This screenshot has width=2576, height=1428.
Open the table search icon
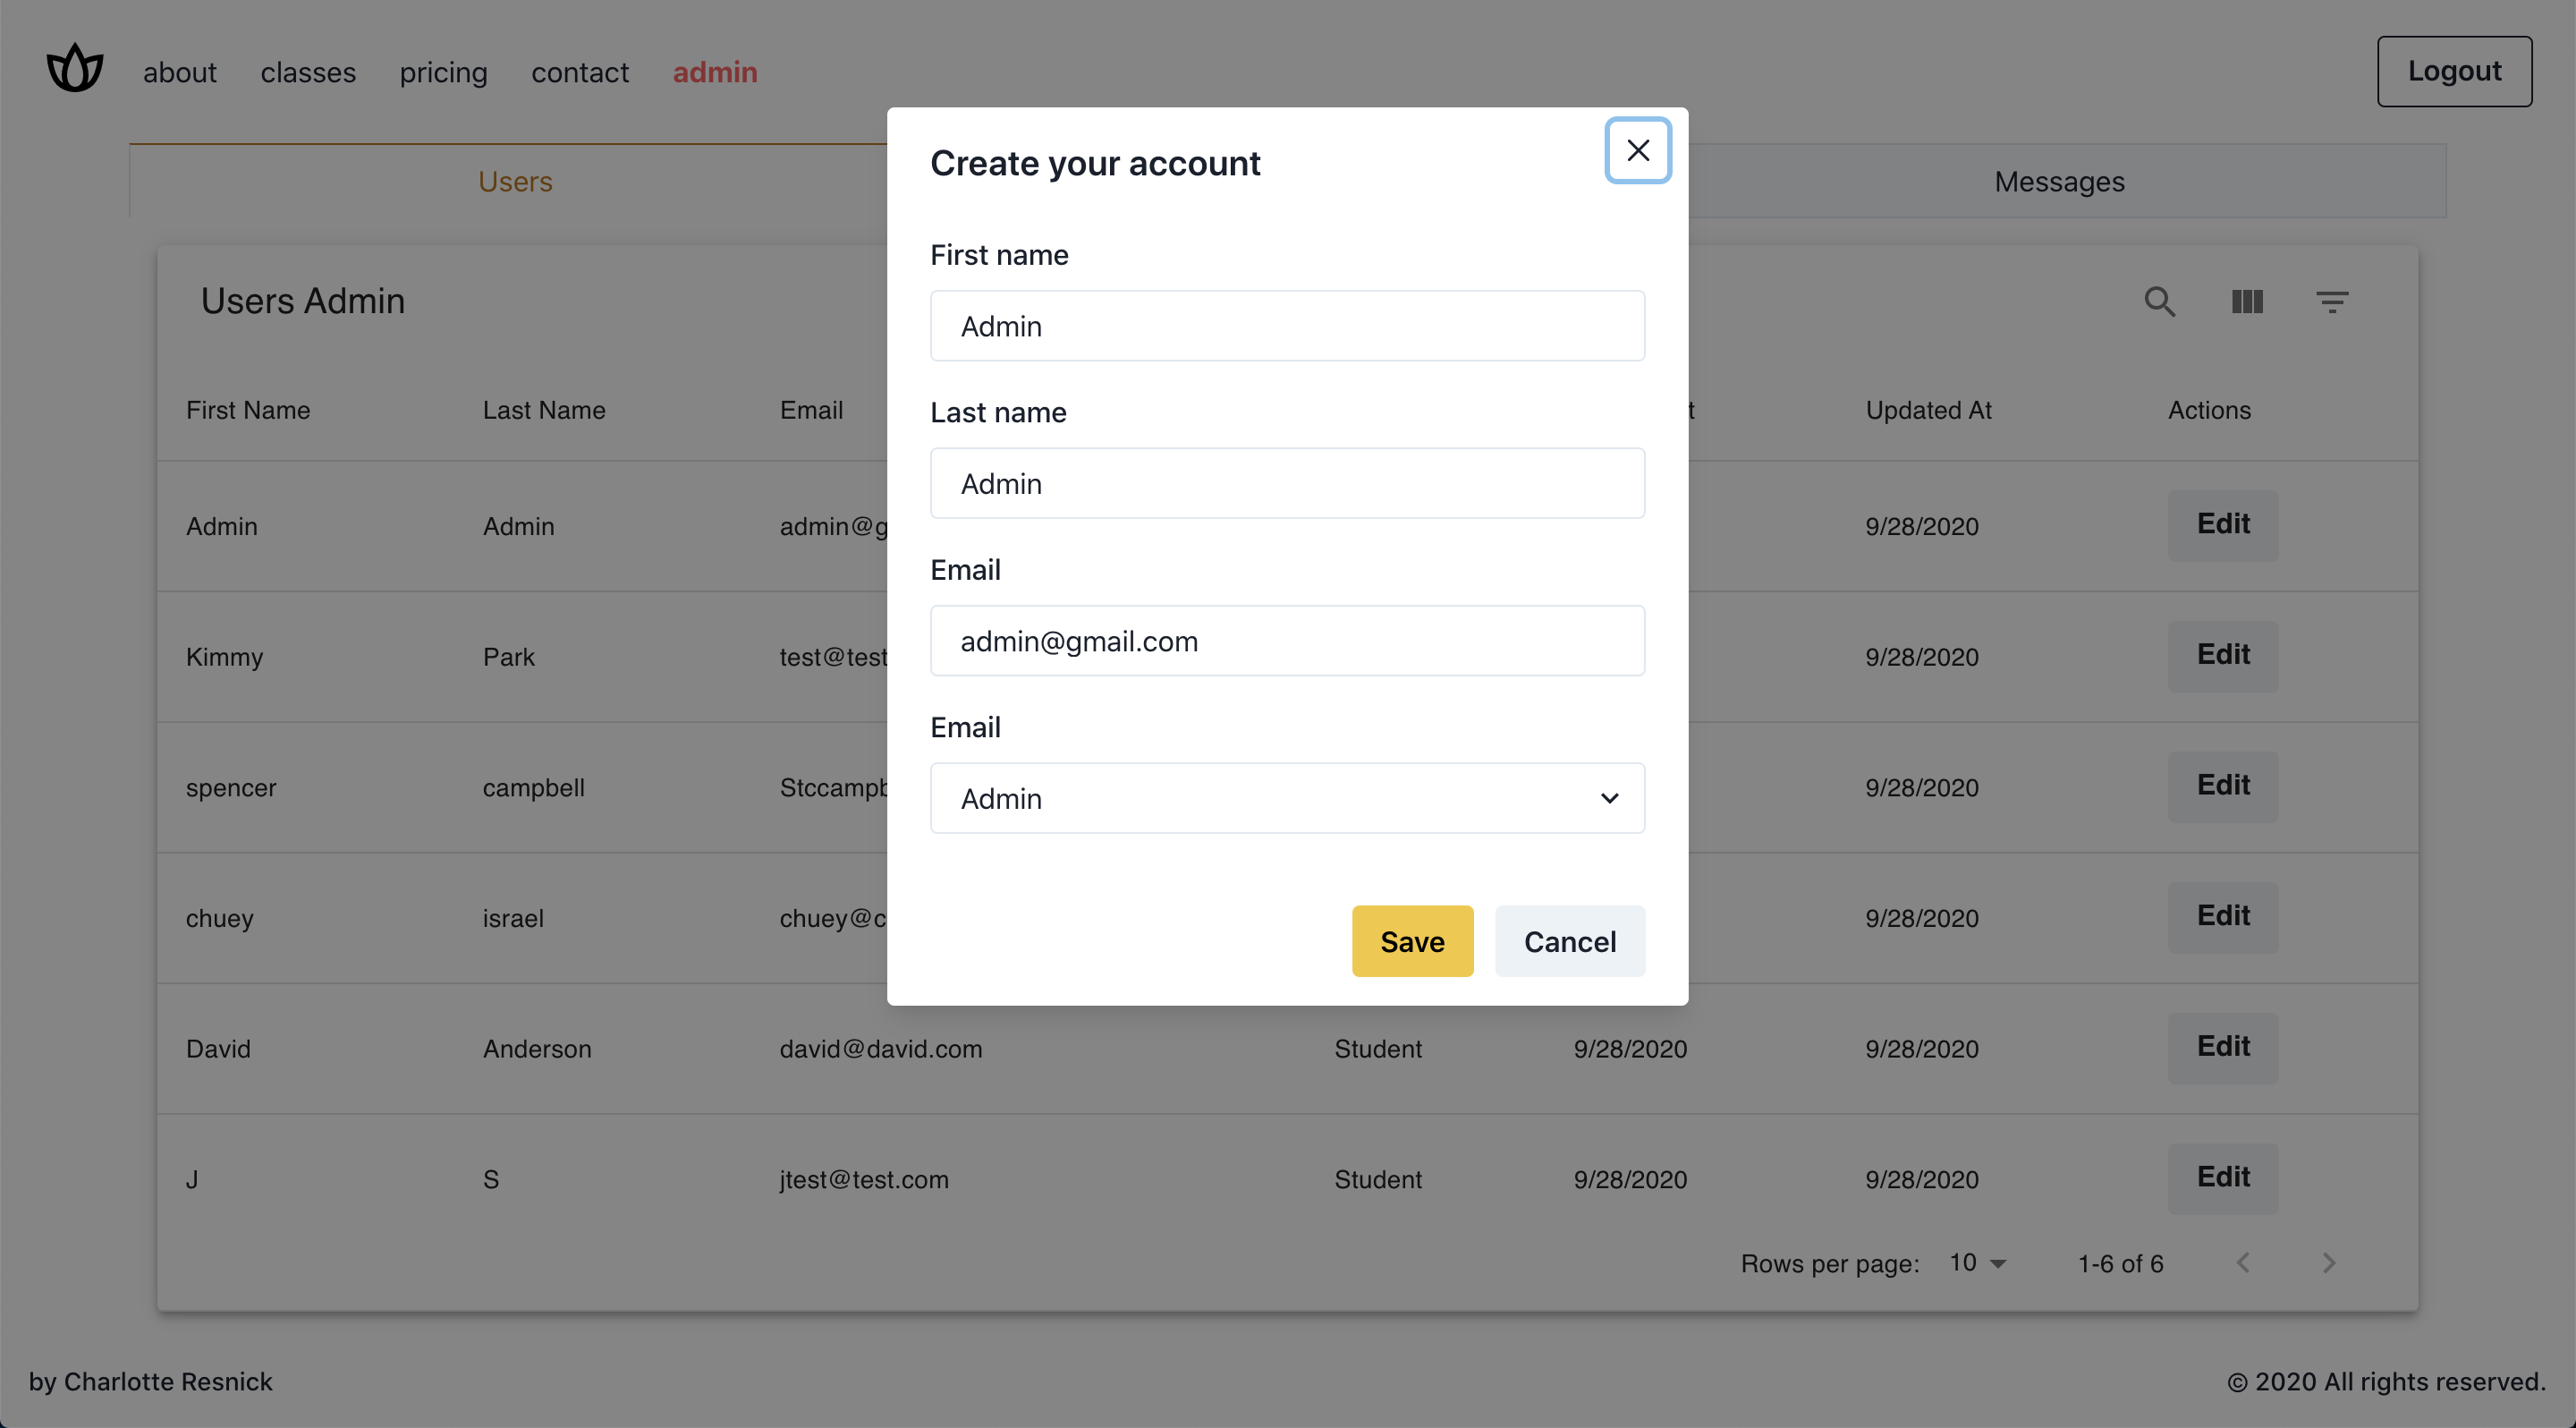[2160, 301]
